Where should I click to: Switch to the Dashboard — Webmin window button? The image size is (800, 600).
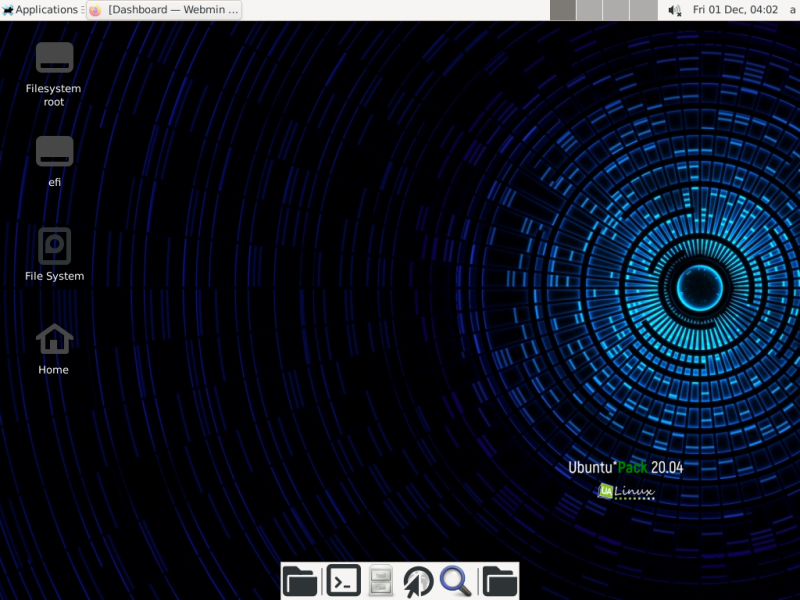pyautogui.click(x=164, y=10)
